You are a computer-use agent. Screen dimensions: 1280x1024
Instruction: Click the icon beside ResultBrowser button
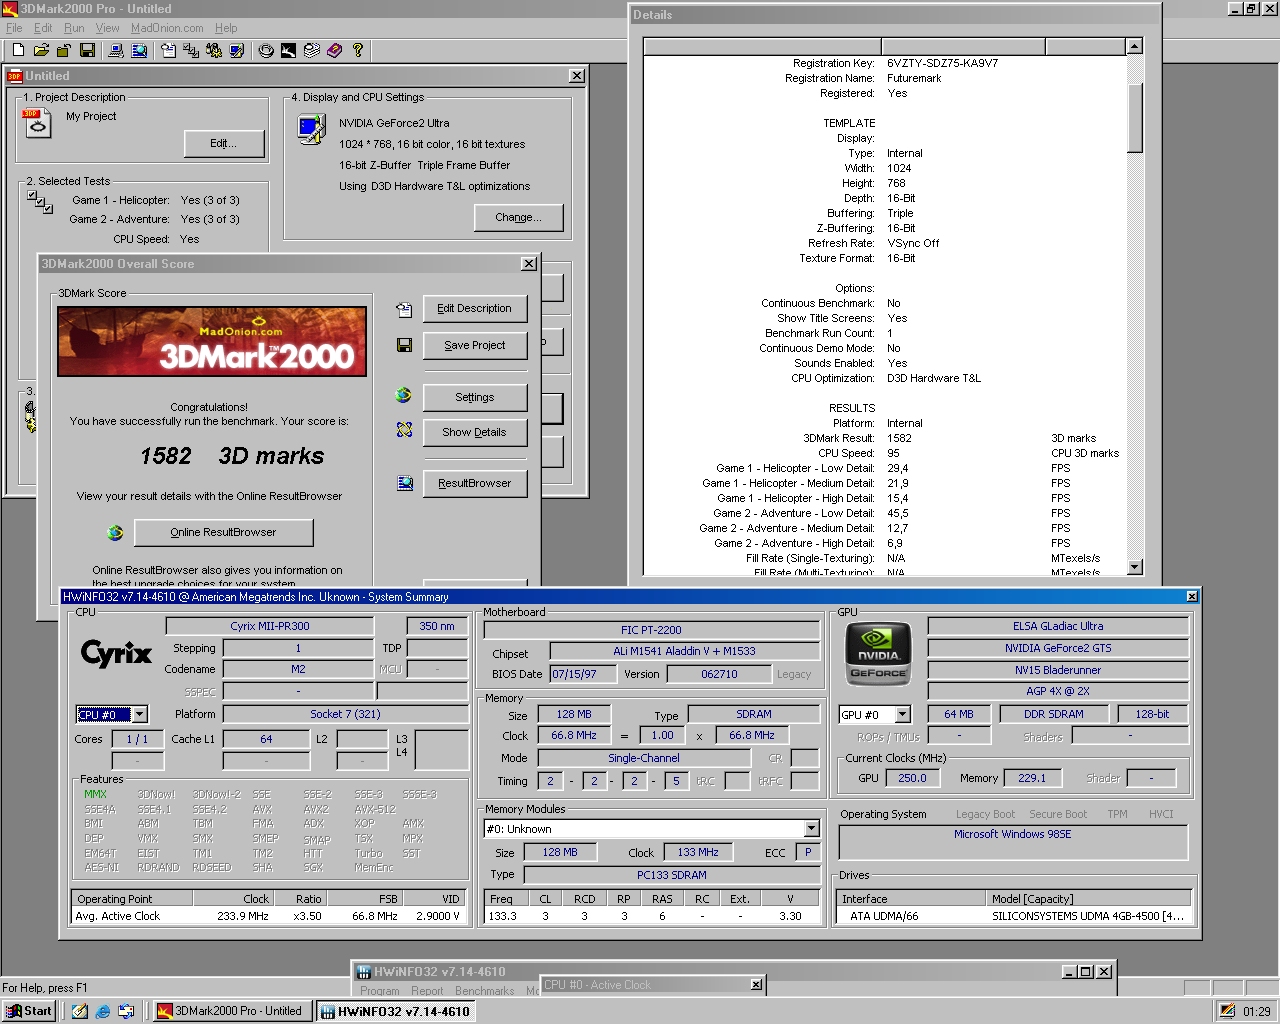pos(404,483)
